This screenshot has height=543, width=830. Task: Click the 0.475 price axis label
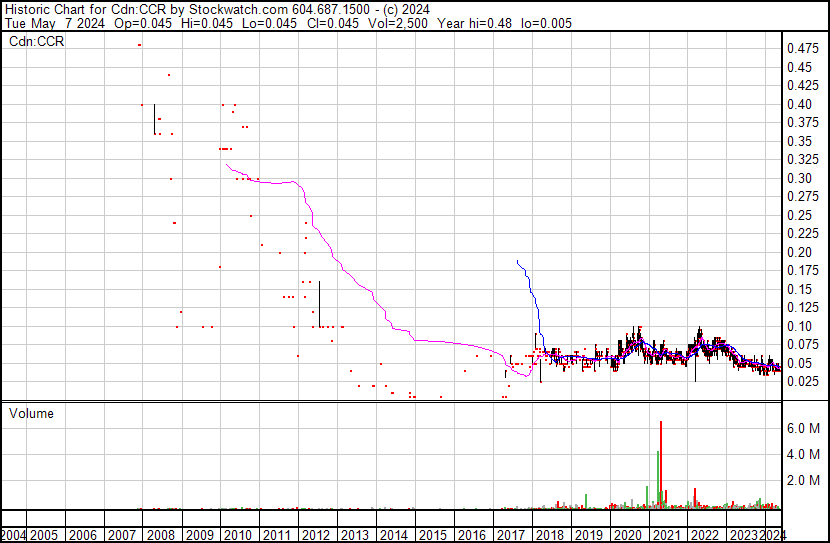pyautogui.click(x=802, y=49)
